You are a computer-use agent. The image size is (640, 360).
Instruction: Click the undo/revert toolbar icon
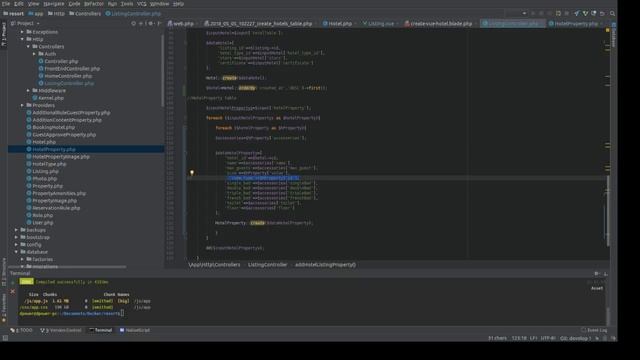(x=602, y=13)
